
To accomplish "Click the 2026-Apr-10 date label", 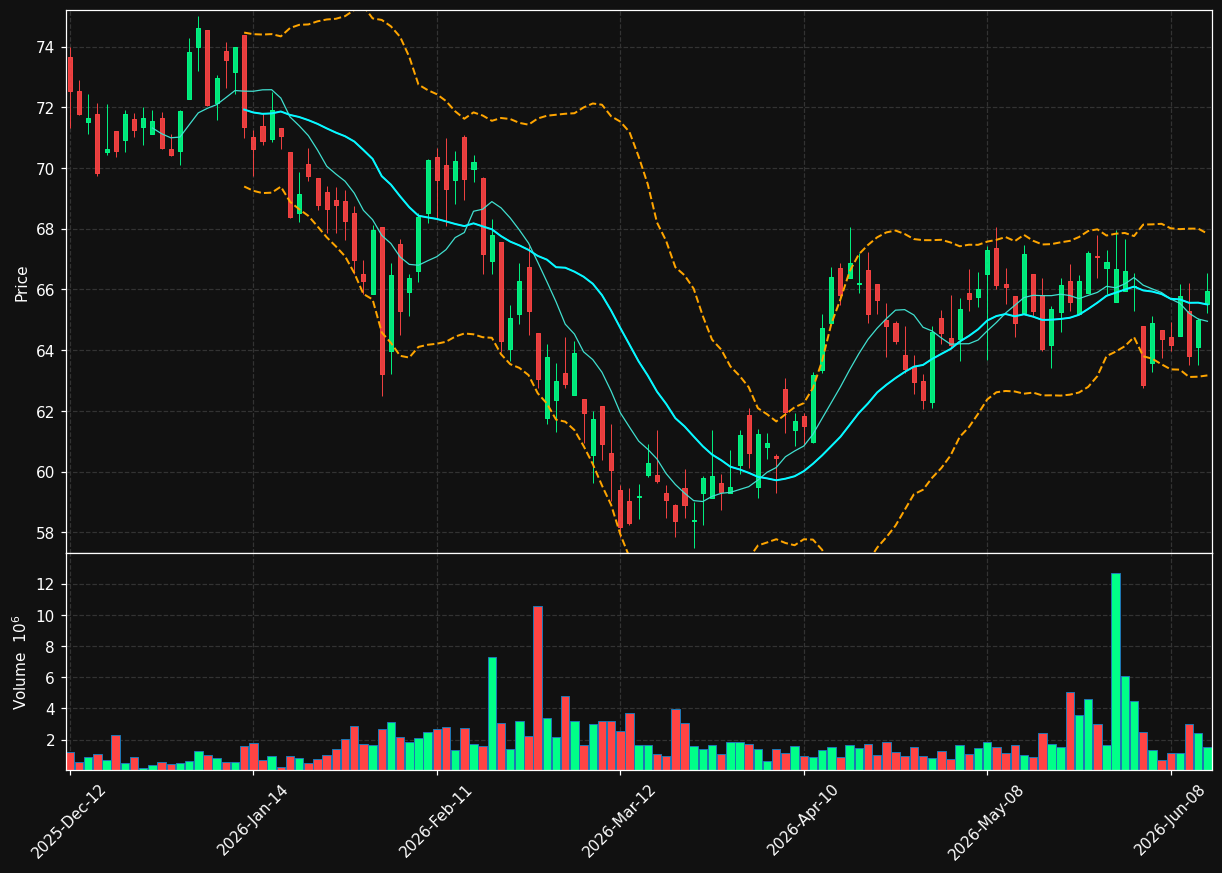I will pyautogui.click(x=803, y=821).
